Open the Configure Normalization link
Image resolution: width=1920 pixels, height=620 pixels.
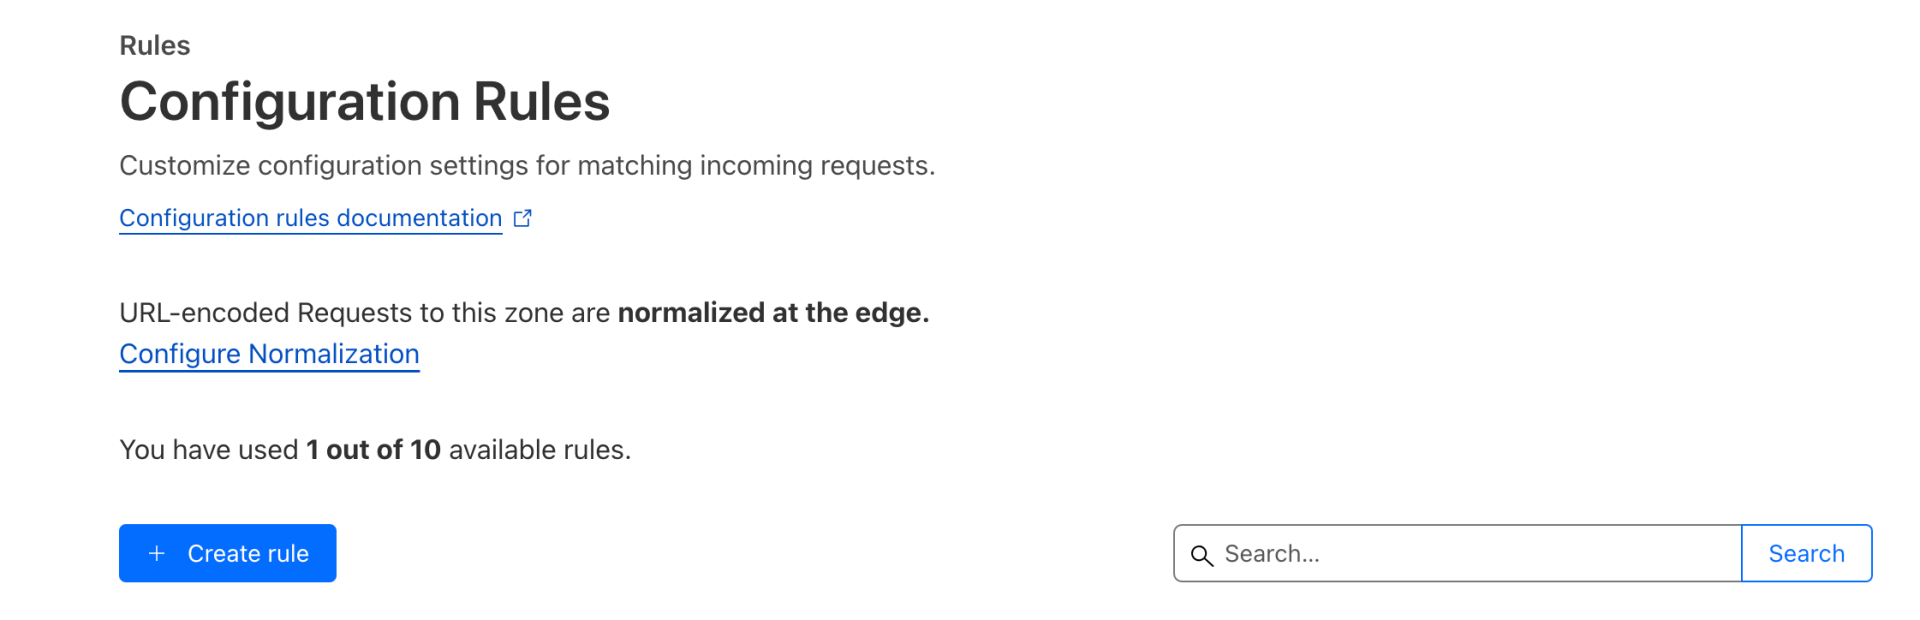tap(269, 354)
